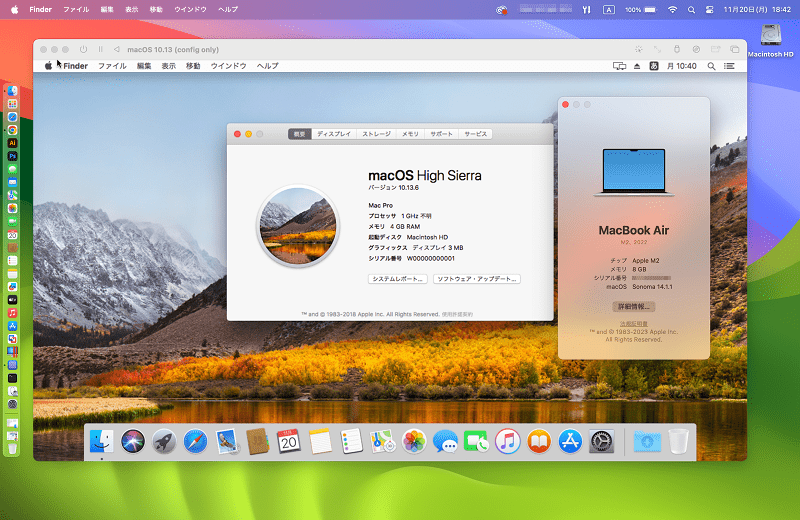Open guest ヘルプ menu in VM menu bar

pyautogui.click(x=267, y=66)
